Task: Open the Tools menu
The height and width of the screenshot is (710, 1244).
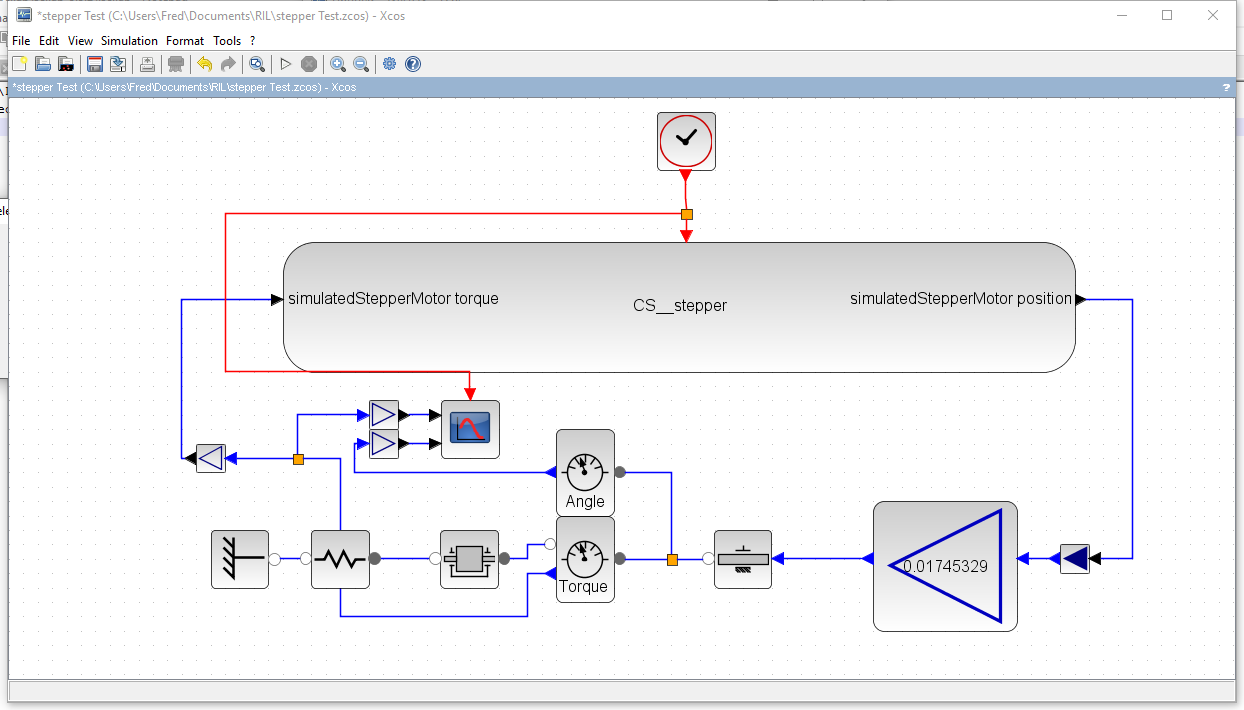Action: [227, 41]
